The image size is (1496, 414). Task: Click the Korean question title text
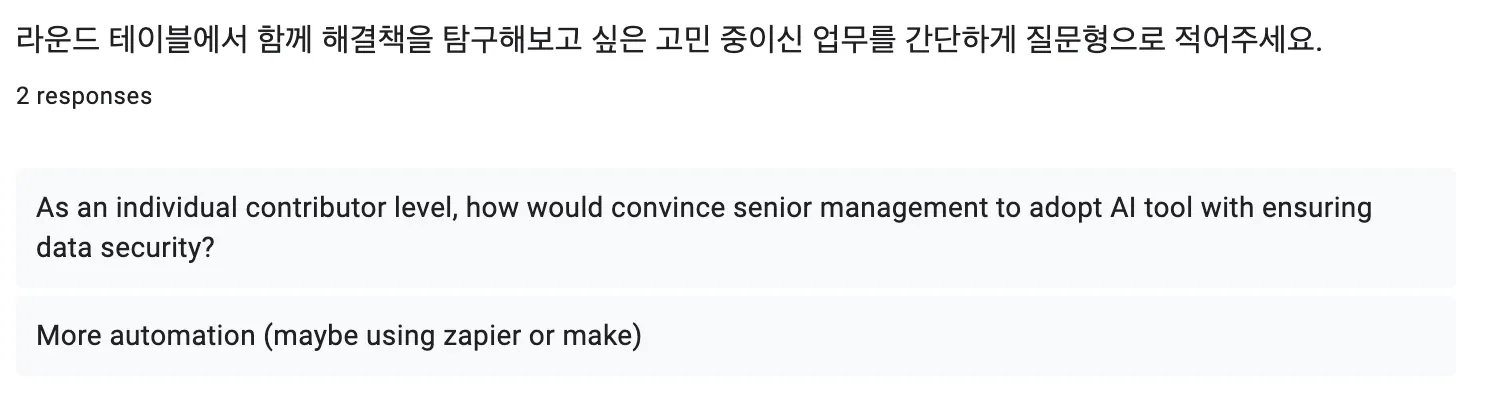669,42
